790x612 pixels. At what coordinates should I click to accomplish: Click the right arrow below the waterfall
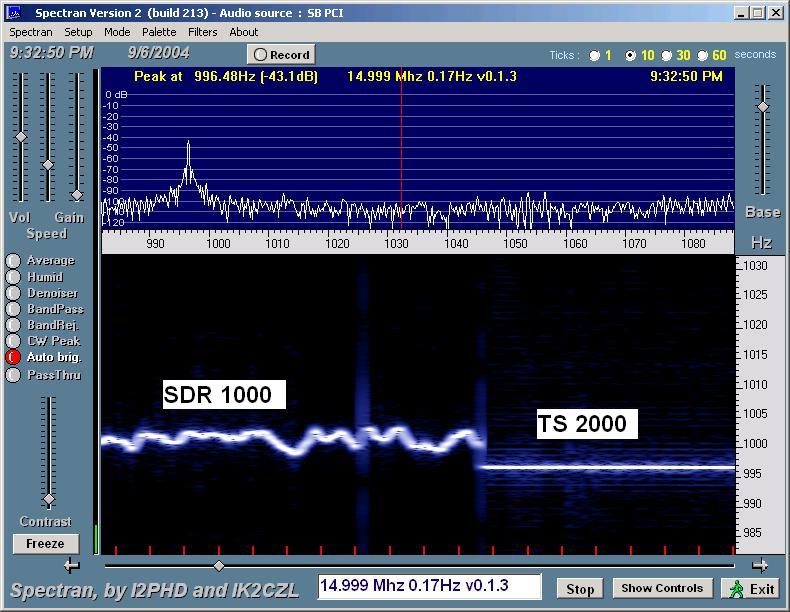tap(759, 565)
